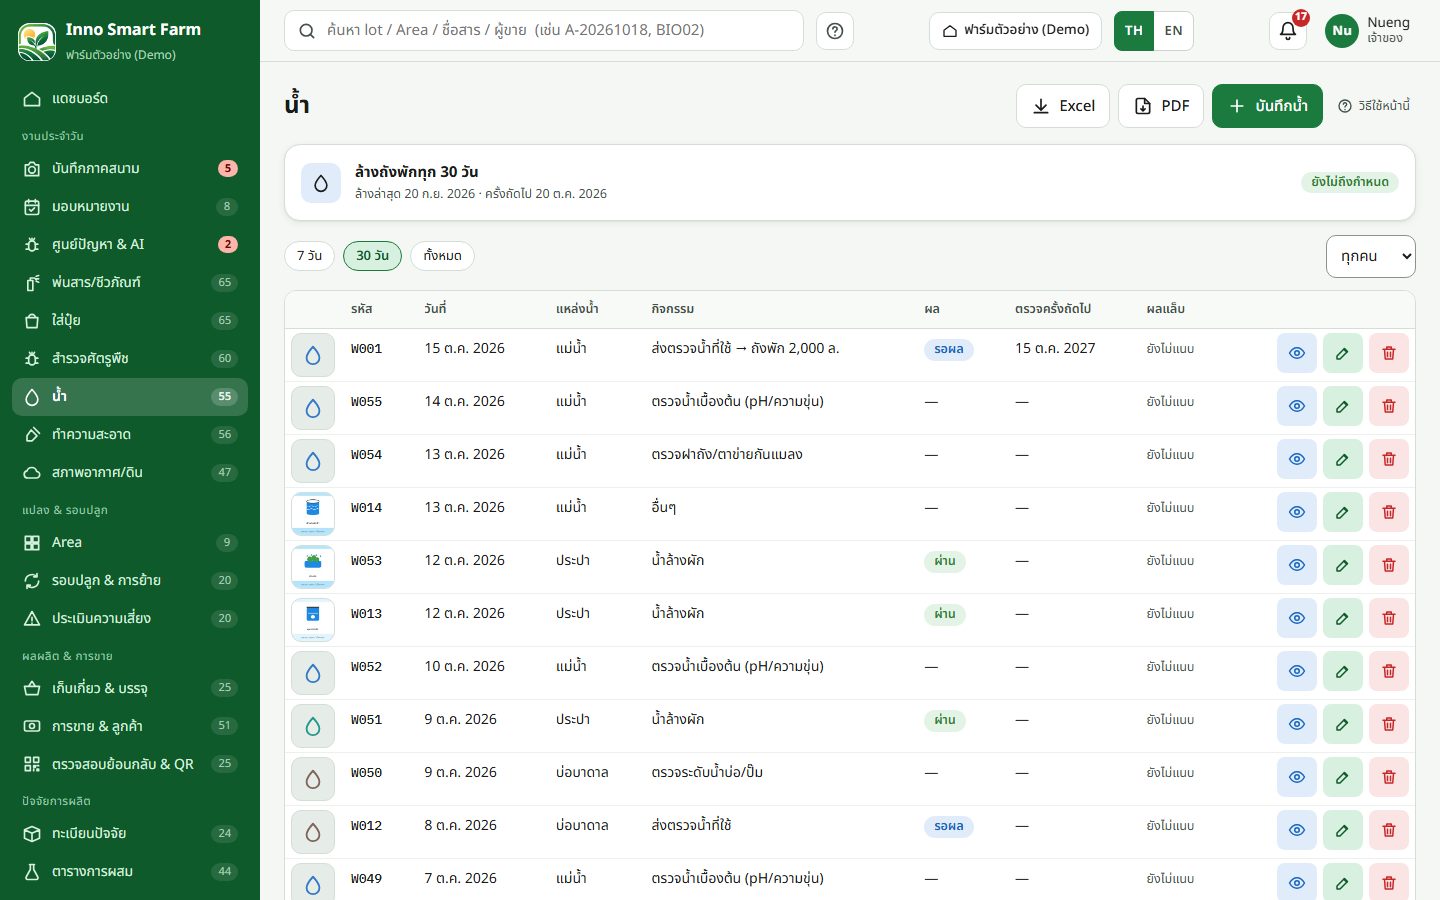The height and width of the screenshot is (900, 1440).
Task: View record W054 with eye icon
Action: [1296, 459]
